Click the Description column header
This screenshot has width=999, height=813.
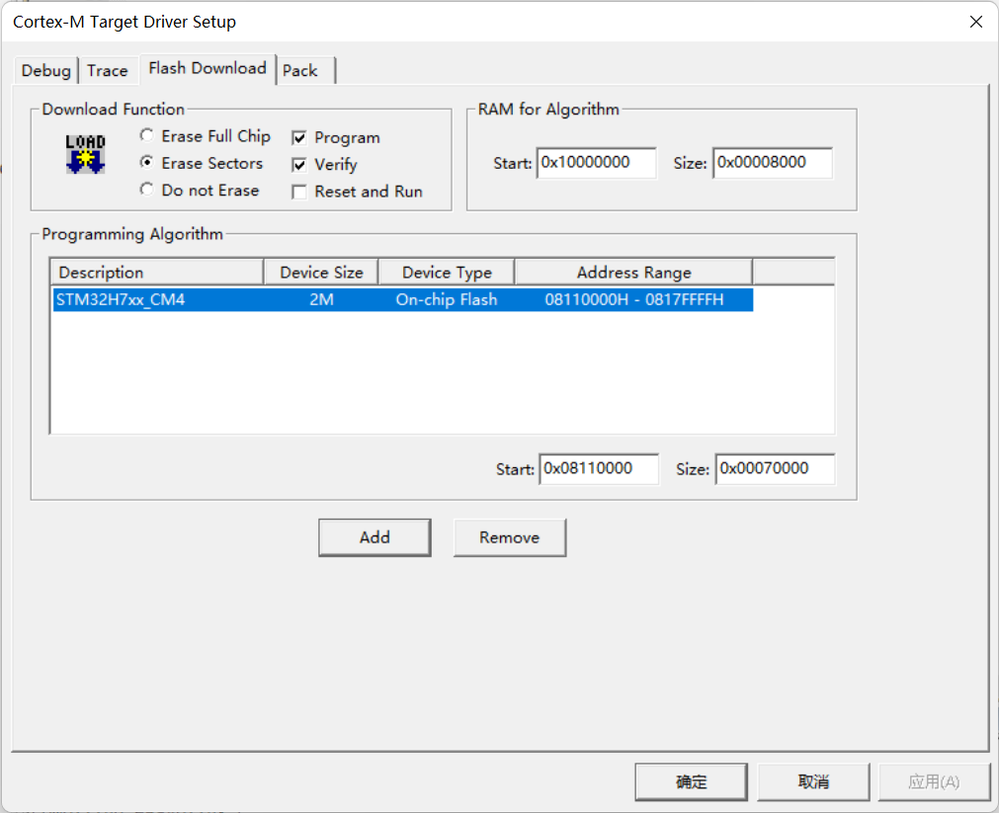coord(157,272)
